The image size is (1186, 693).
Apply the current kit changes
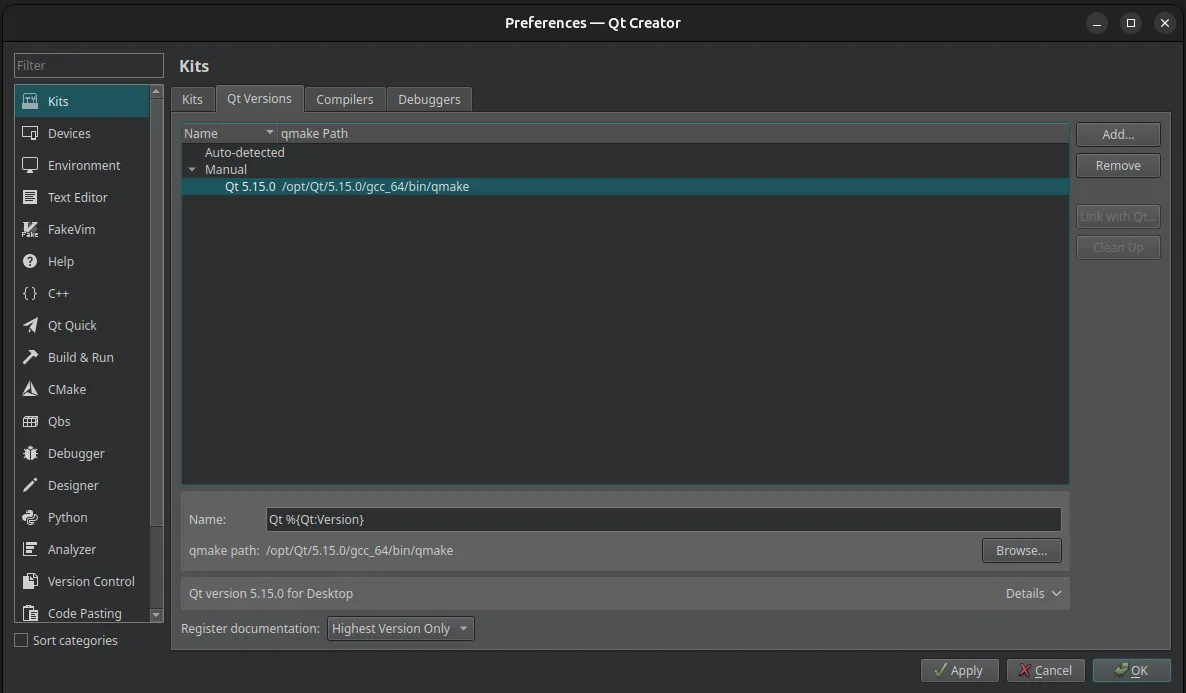(x=959, y=670)
